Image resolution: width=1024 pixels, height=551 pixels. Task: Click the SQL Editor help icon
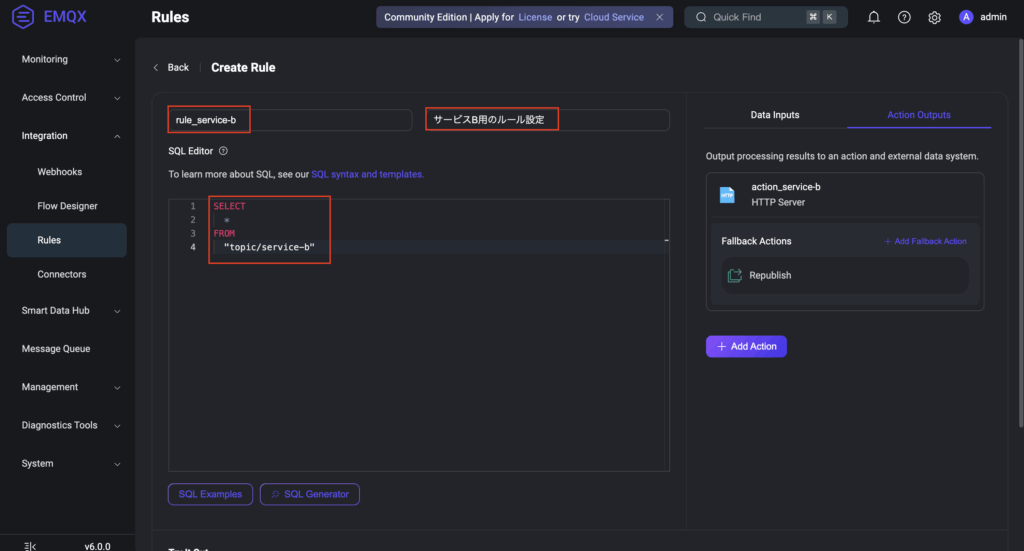click(x=223, y=151)
